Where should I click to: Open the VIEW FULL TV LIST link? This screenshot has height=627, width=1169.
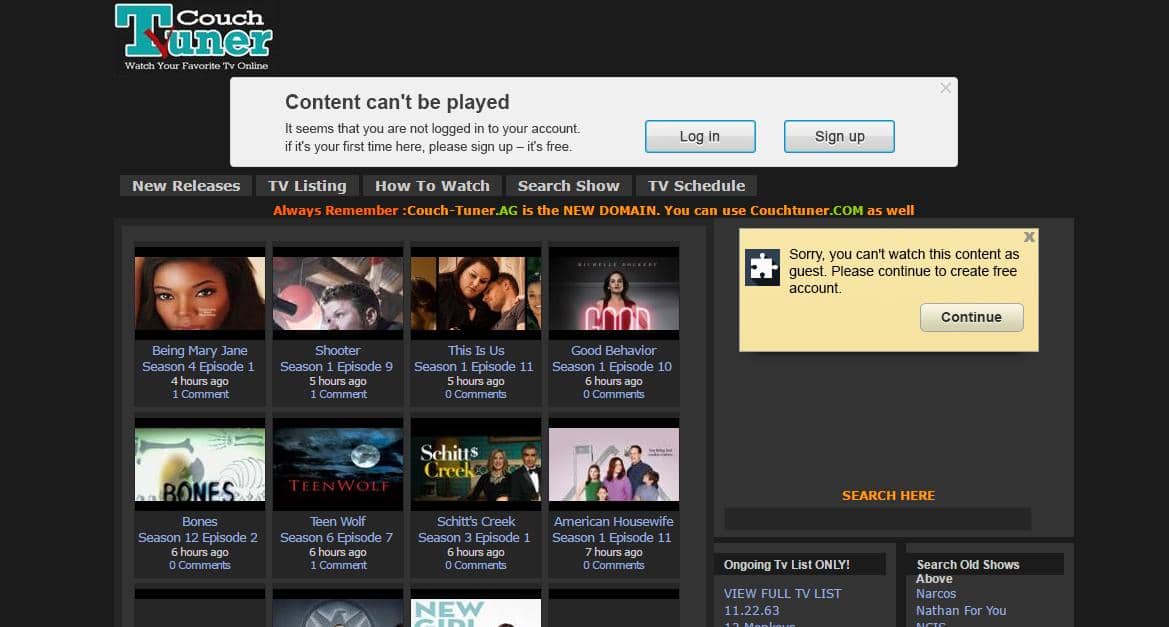[782, 593]
